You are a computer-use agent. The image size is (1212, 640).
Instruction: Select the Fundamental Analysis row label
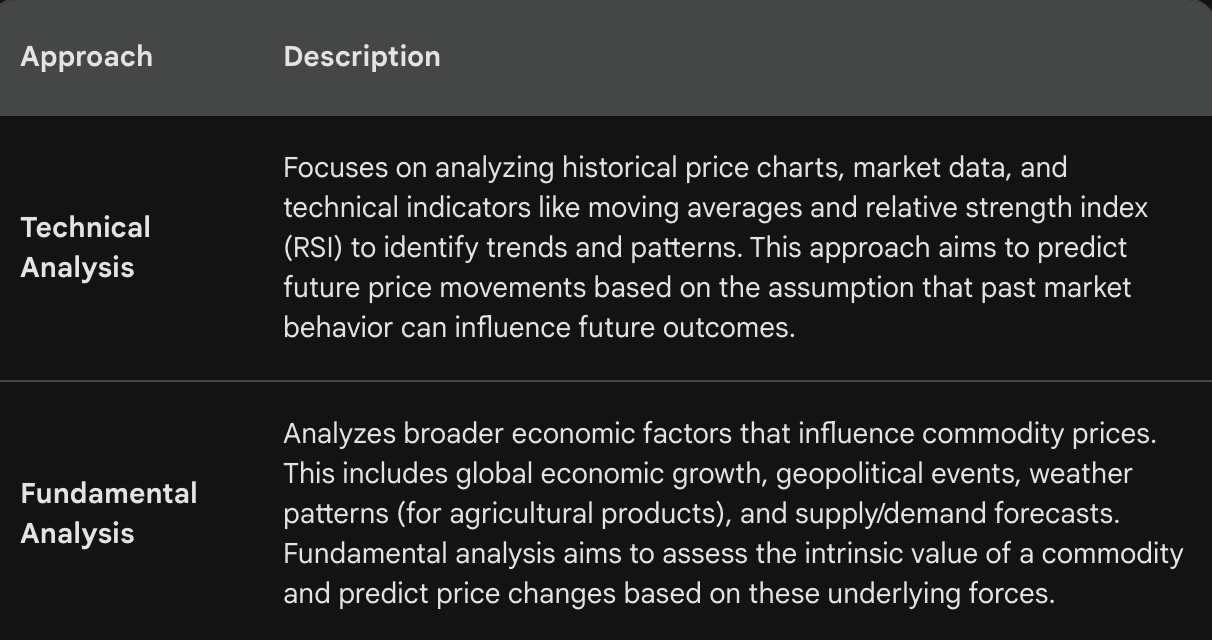109,513
